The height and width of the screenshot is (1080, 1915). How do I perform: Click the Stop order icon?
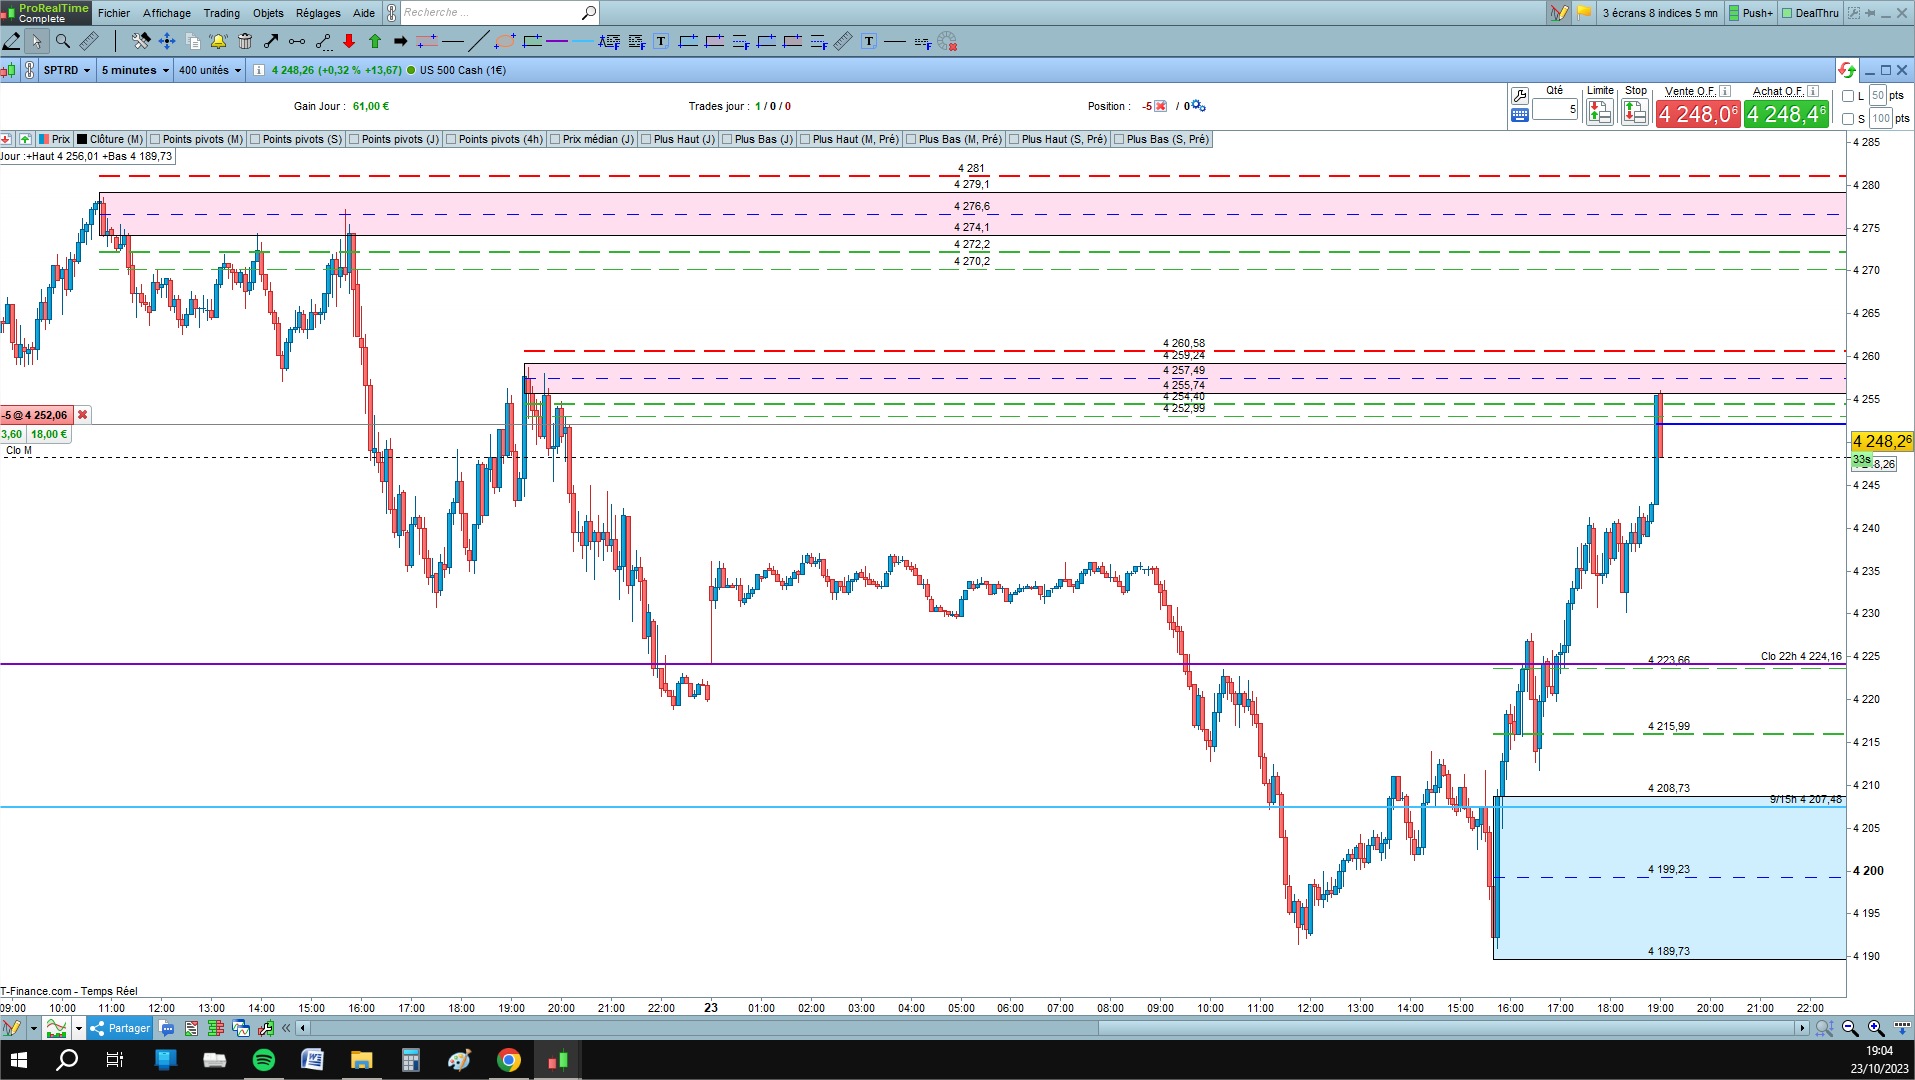click(x=1635, y=112)
